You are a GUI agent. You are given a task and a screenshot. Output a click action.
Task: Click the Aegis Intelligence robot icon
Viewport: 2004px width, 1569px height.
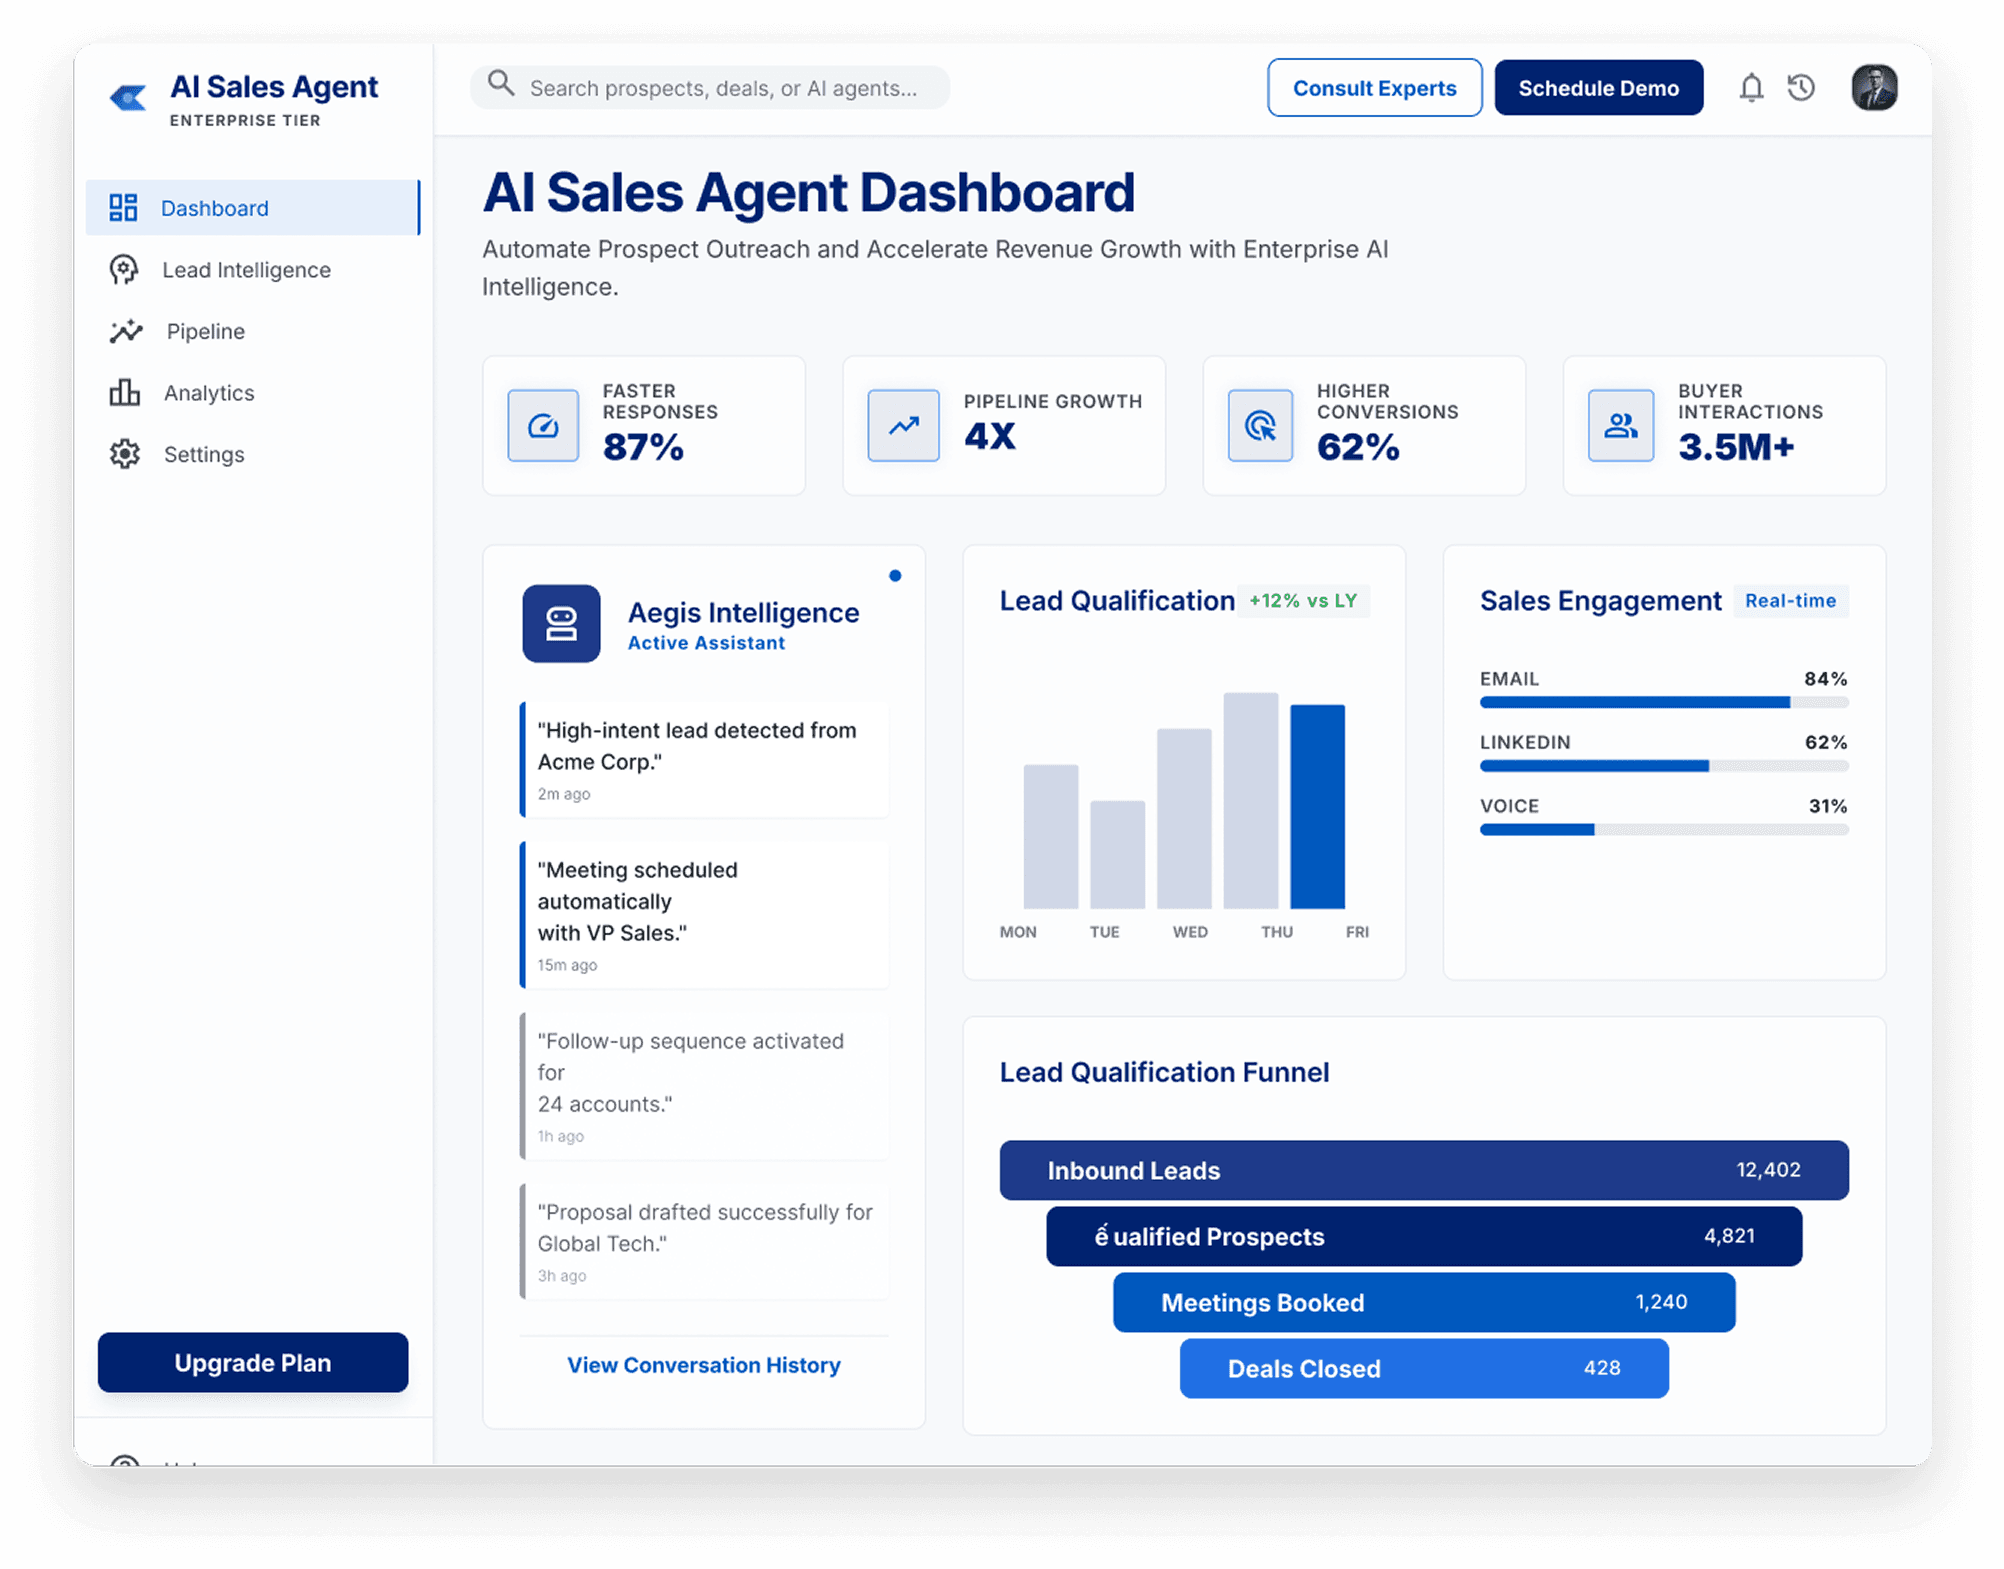pyautogui.click(x=561, y=623)
